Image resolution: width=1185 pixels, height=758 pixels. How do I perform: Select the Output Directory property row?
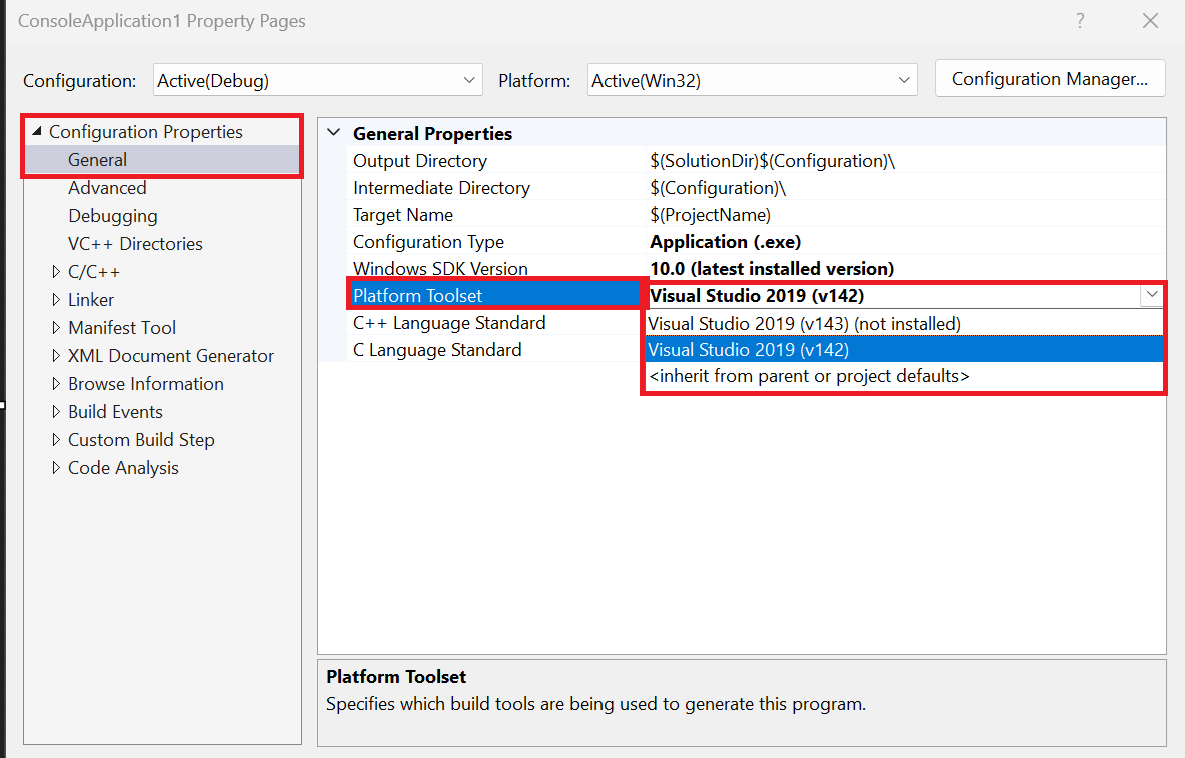(756, 161)
